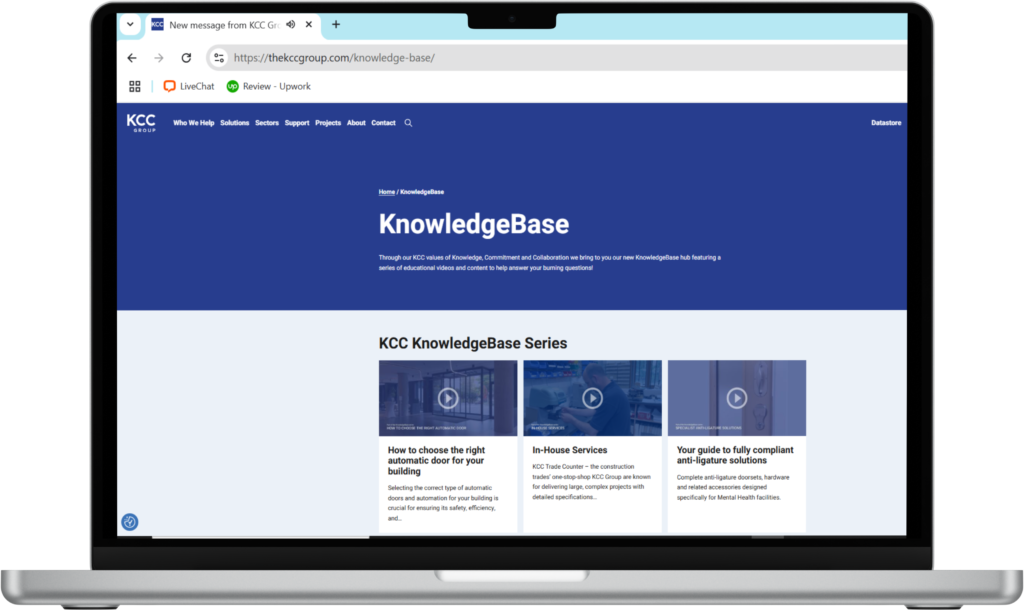This screenshot has height=610, width=1024.
Task: Open the Contact page link
Action: click(383, 123)
